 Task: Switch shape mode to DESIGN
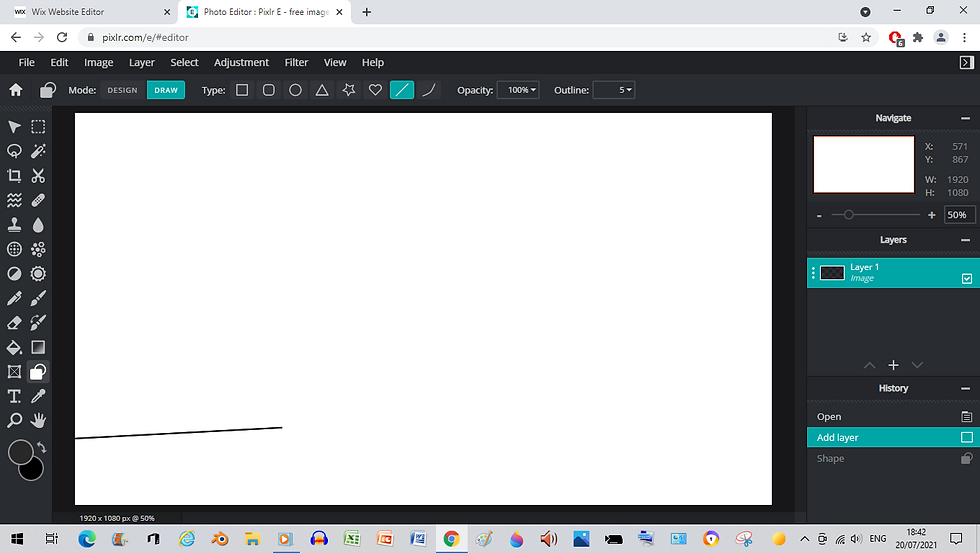click(x=122, y=90)
